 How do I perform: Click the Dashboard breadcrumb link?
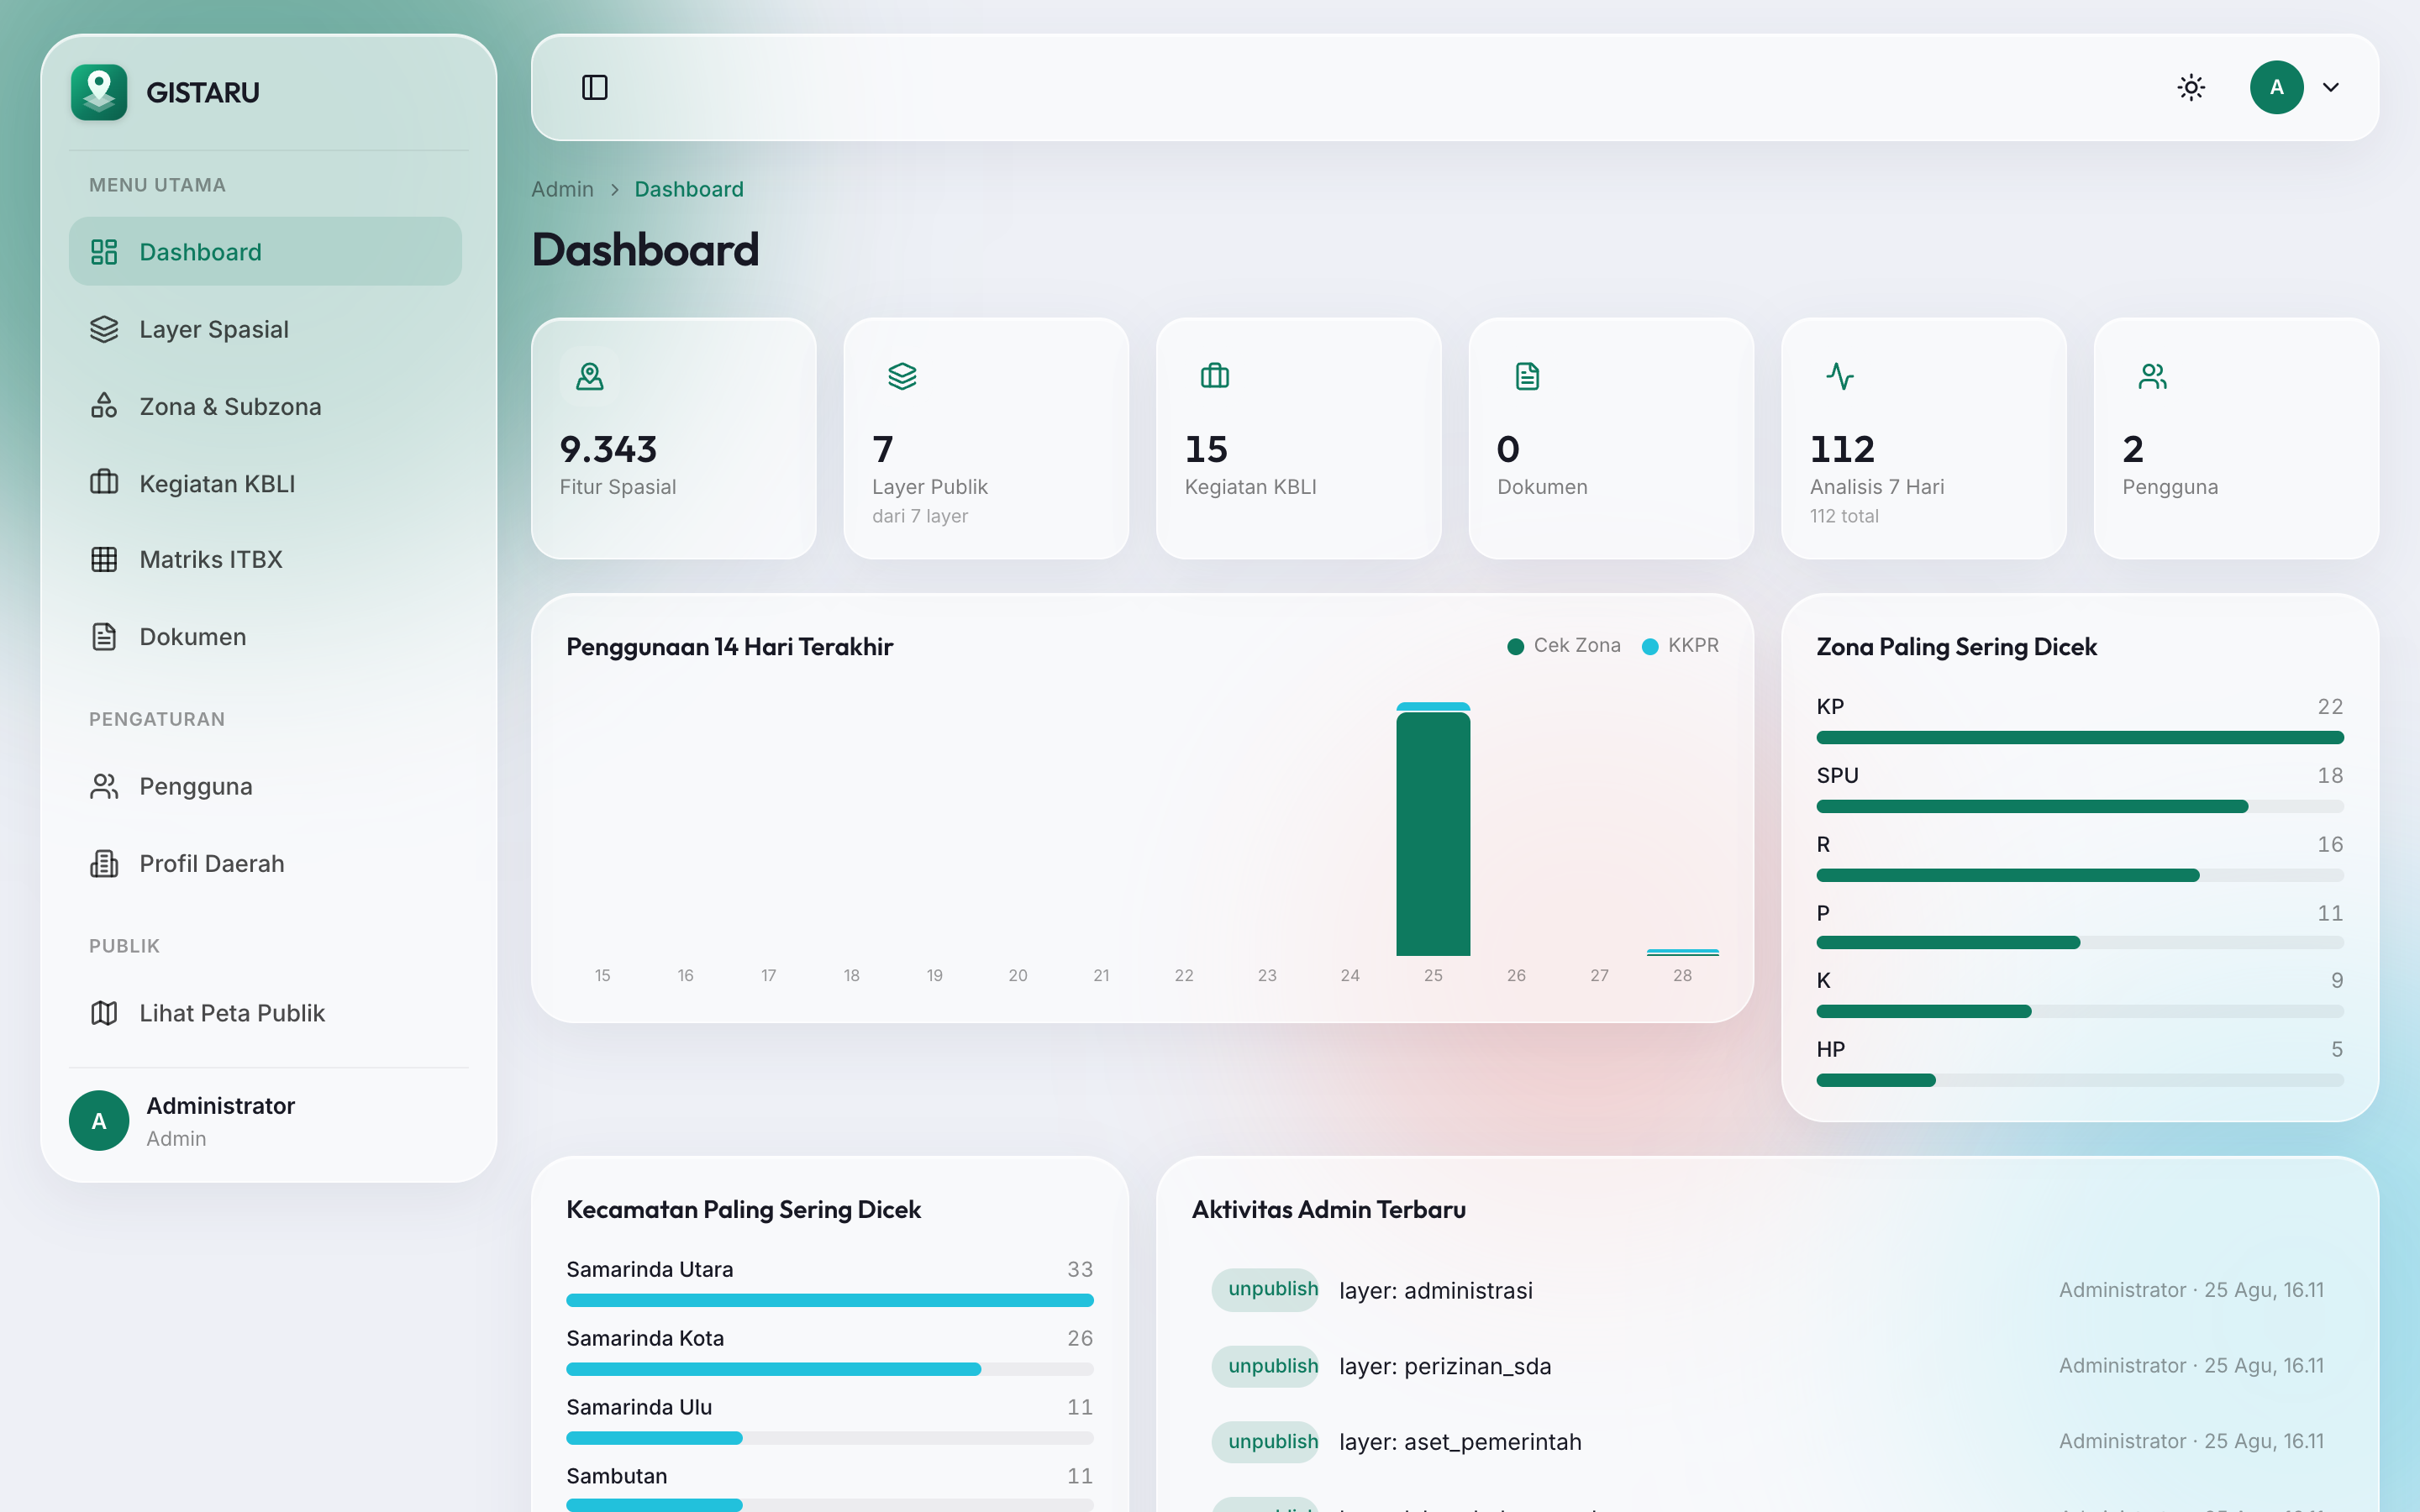(689, 189)
